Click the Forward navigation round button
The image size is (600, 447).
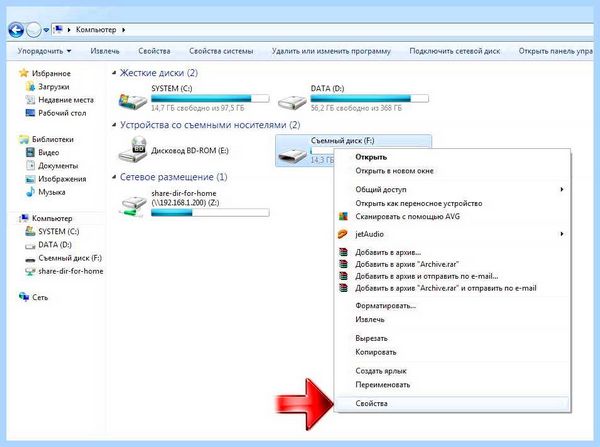pos(34,30)
